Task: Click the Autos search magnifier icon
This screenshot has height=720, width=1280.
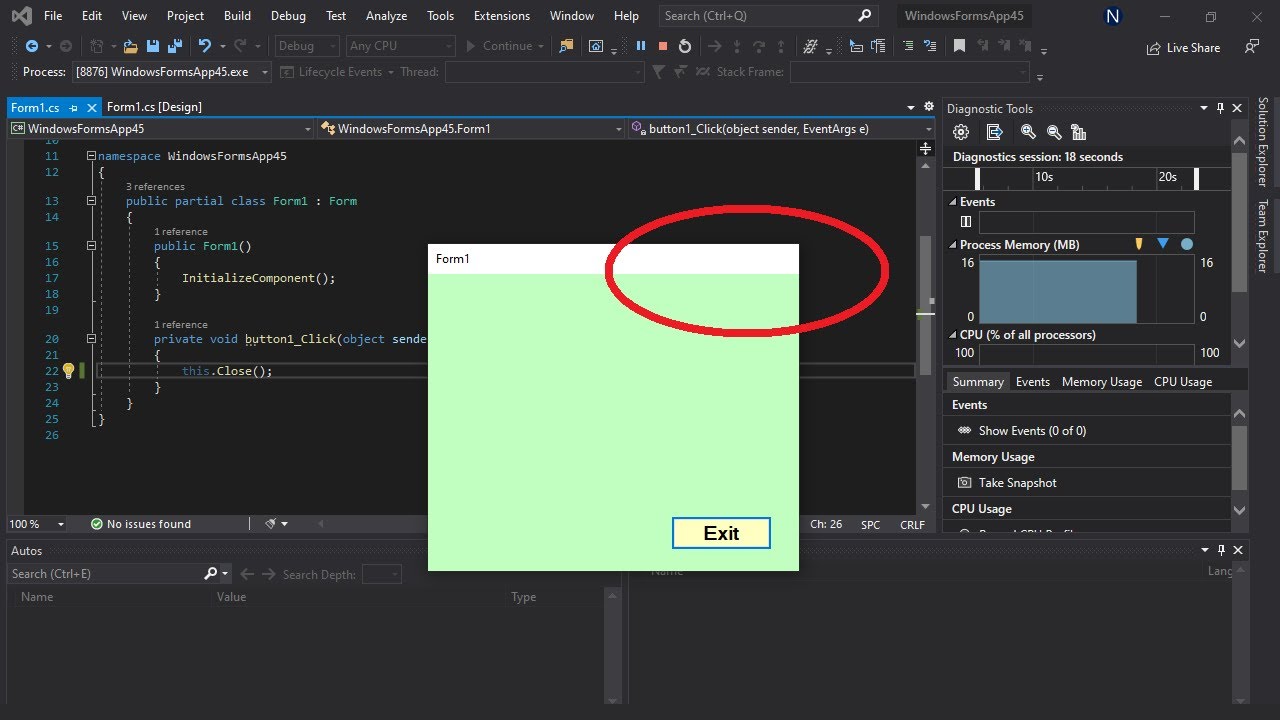Action: [211, 574]
